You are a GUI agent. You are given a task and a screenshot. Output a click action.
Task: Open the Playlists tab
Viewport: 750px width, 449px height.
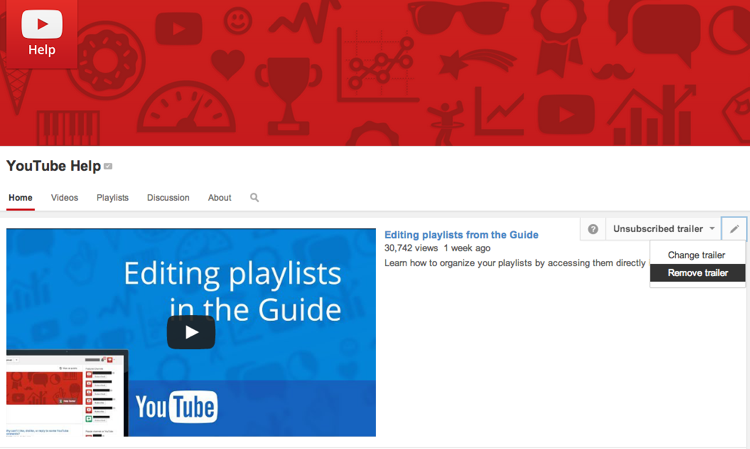pos(112,198)
